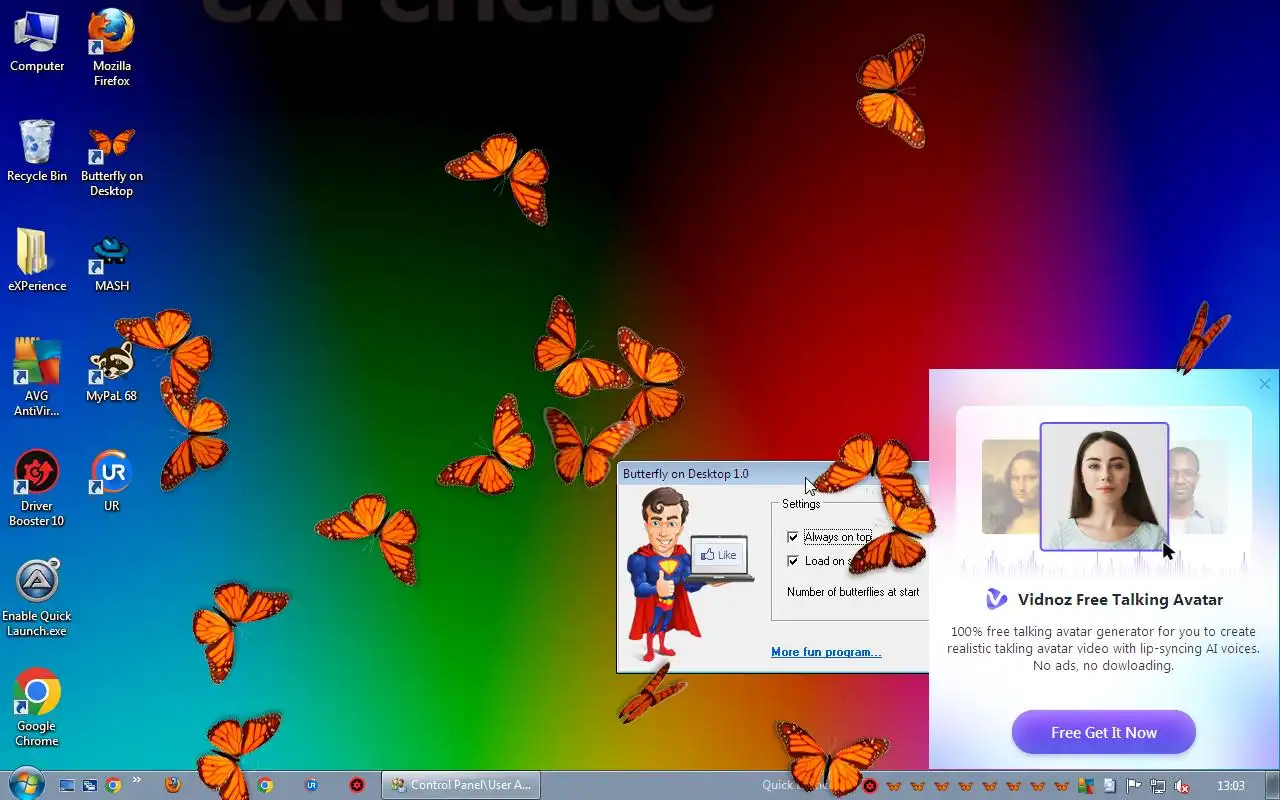Open Chrome from the Quick Launch bar
This screenshot has height=800, width=1280.
(113, 785)
